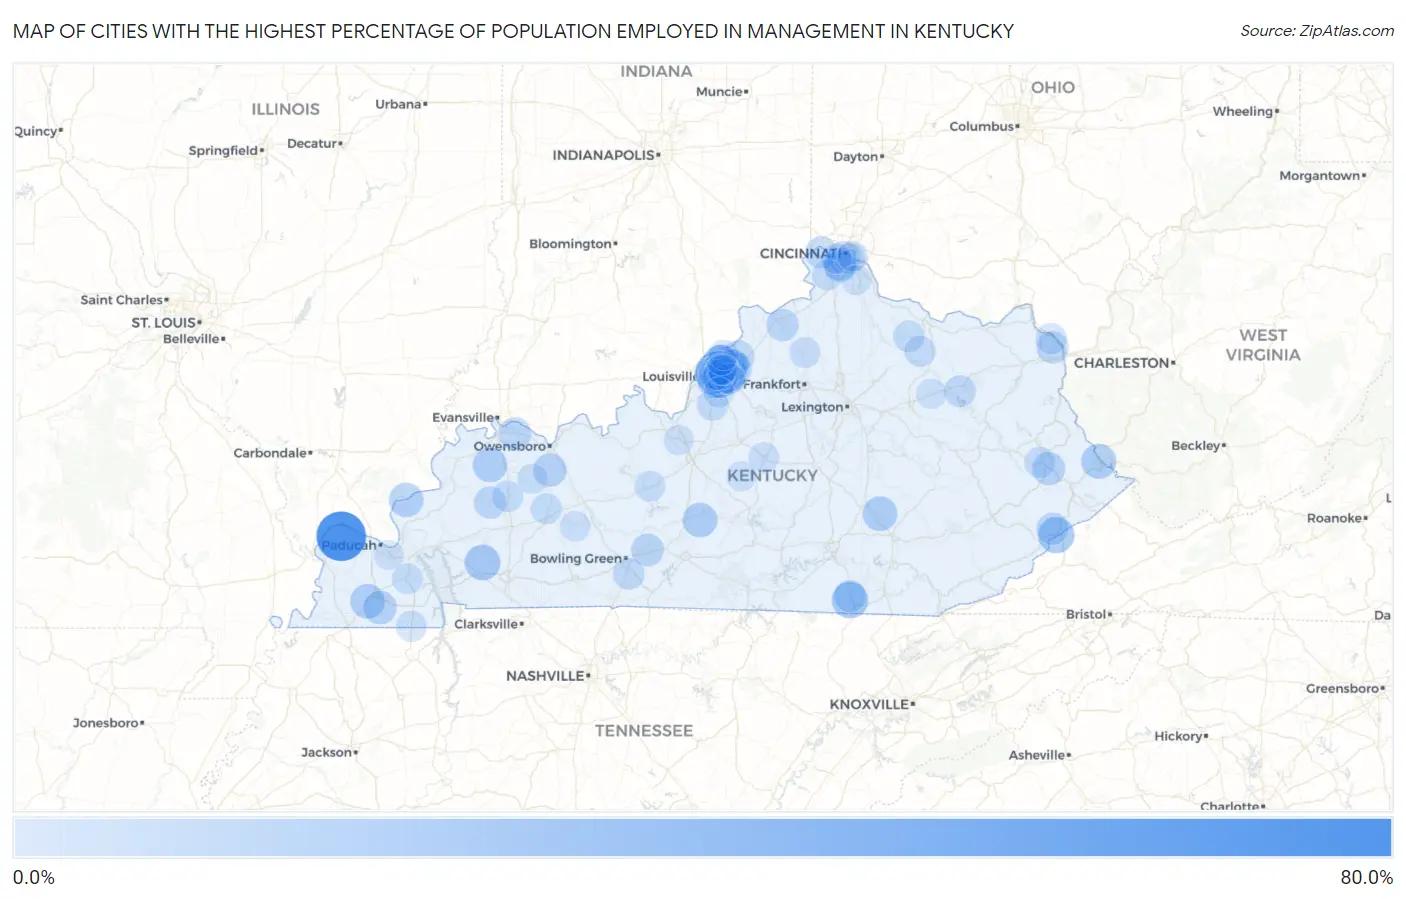The image size is (1406, 899).
Task: Click the Source: ZipAtlas.com attribution text
Action: click(x=1316, y=31)
